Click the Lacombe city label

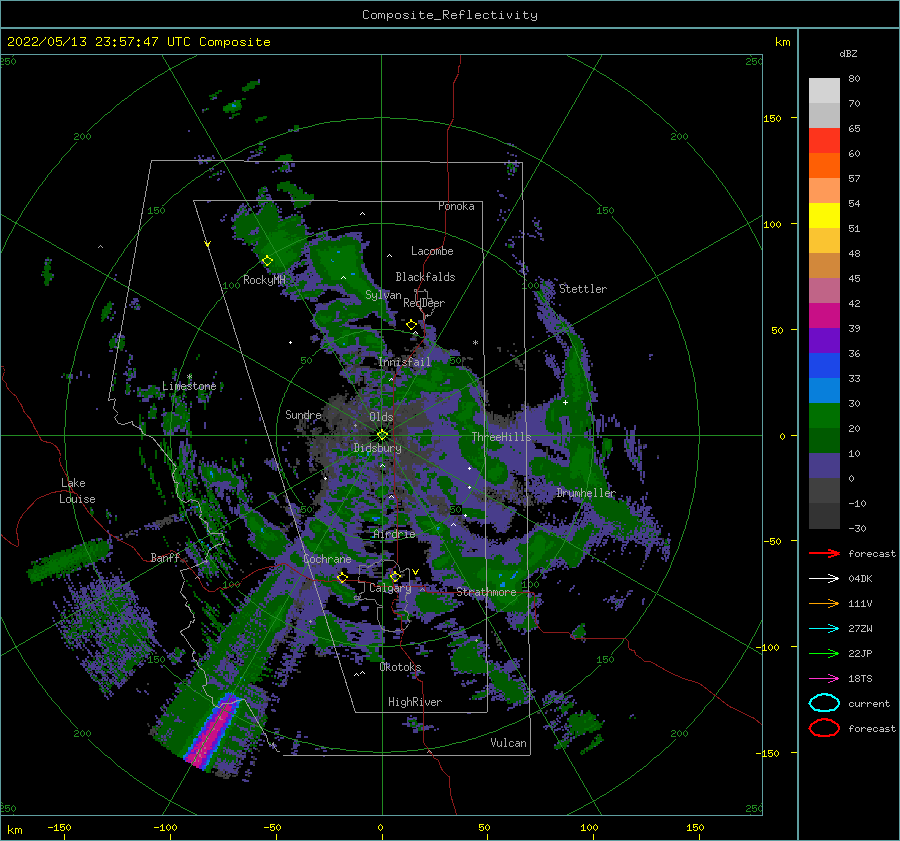[432, 251]
